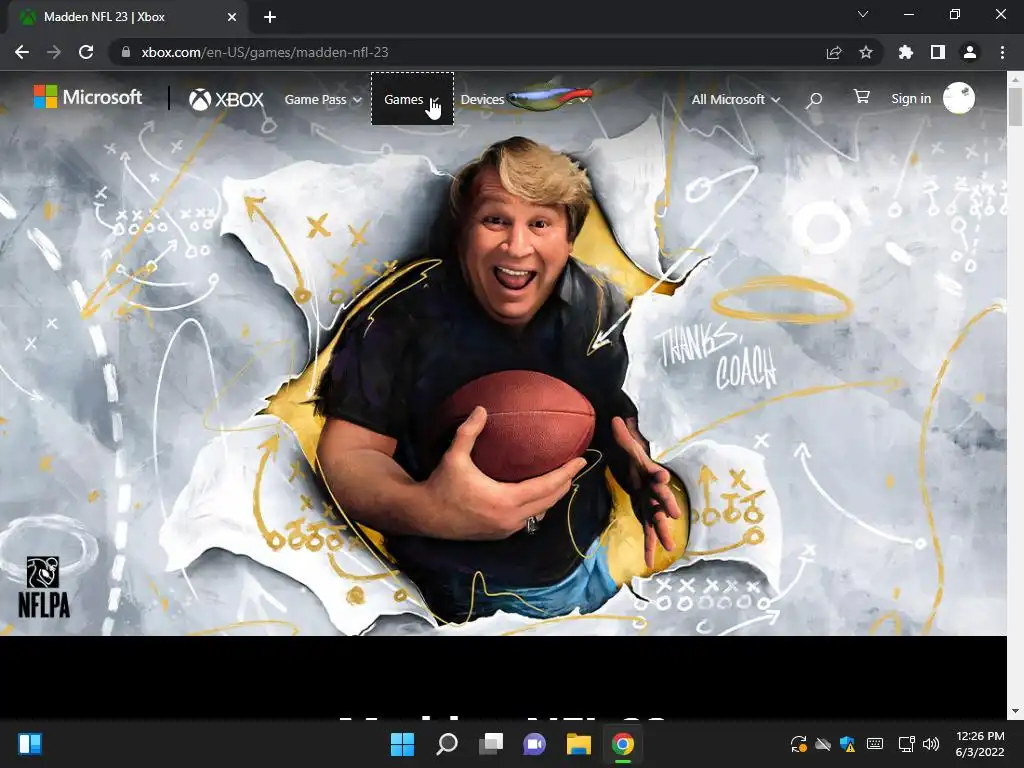Click the Chrome taskbar icon
Viewport: 1024px width, 768px height.
click(x=622, y=744)
